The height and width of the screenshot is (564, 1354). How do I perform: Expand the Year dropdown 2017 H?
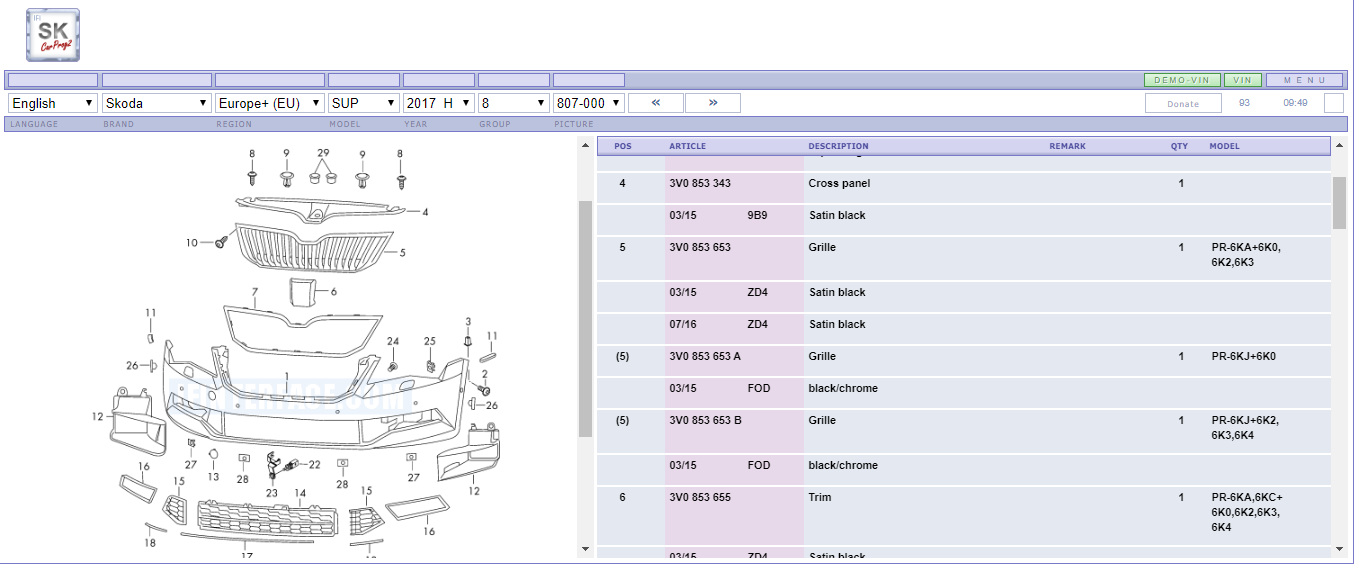[x=439, y=103]
